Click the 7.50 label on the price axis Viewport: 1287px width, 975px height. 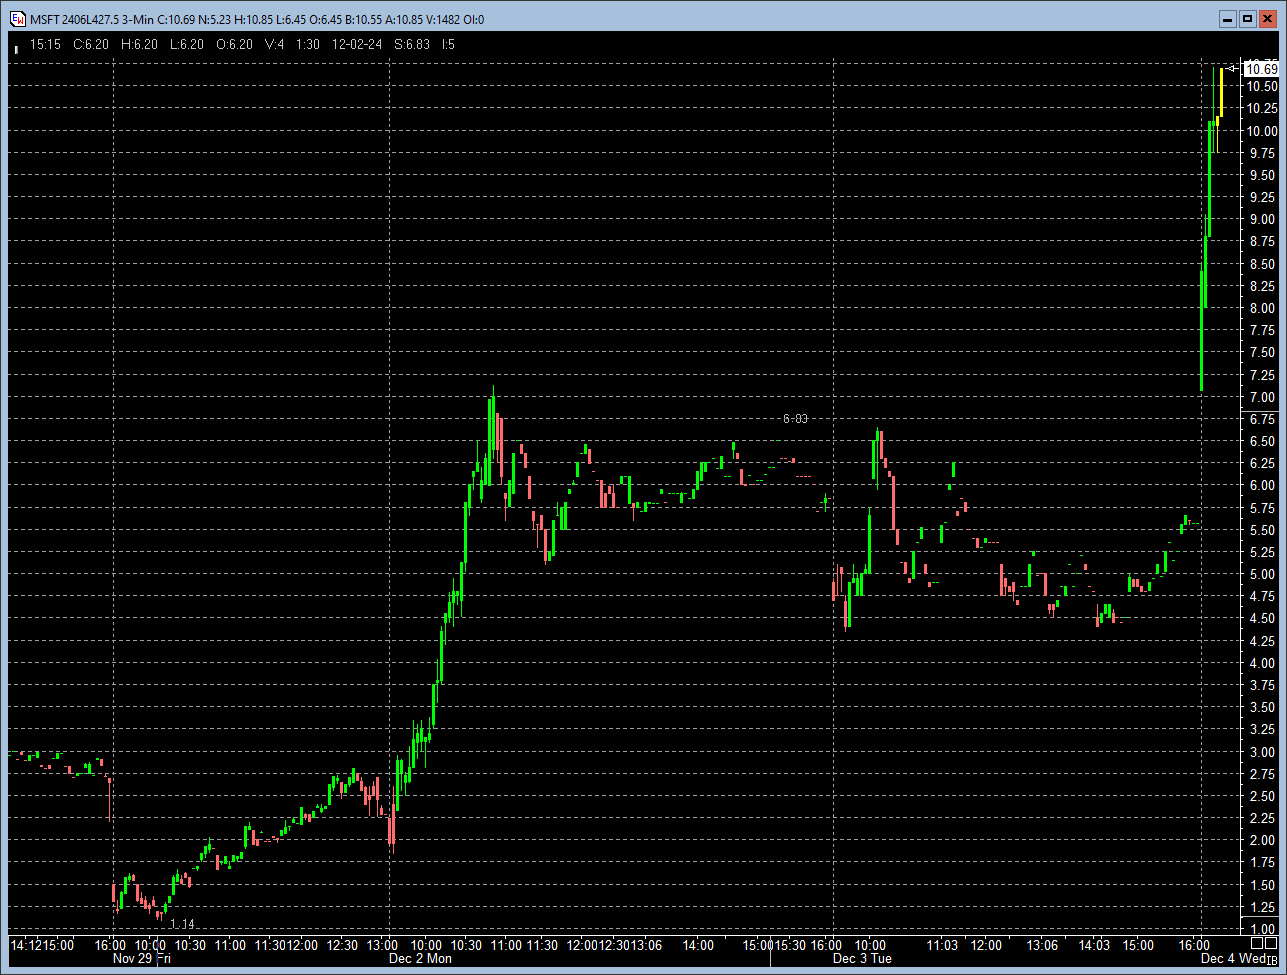pos(1262,353)
